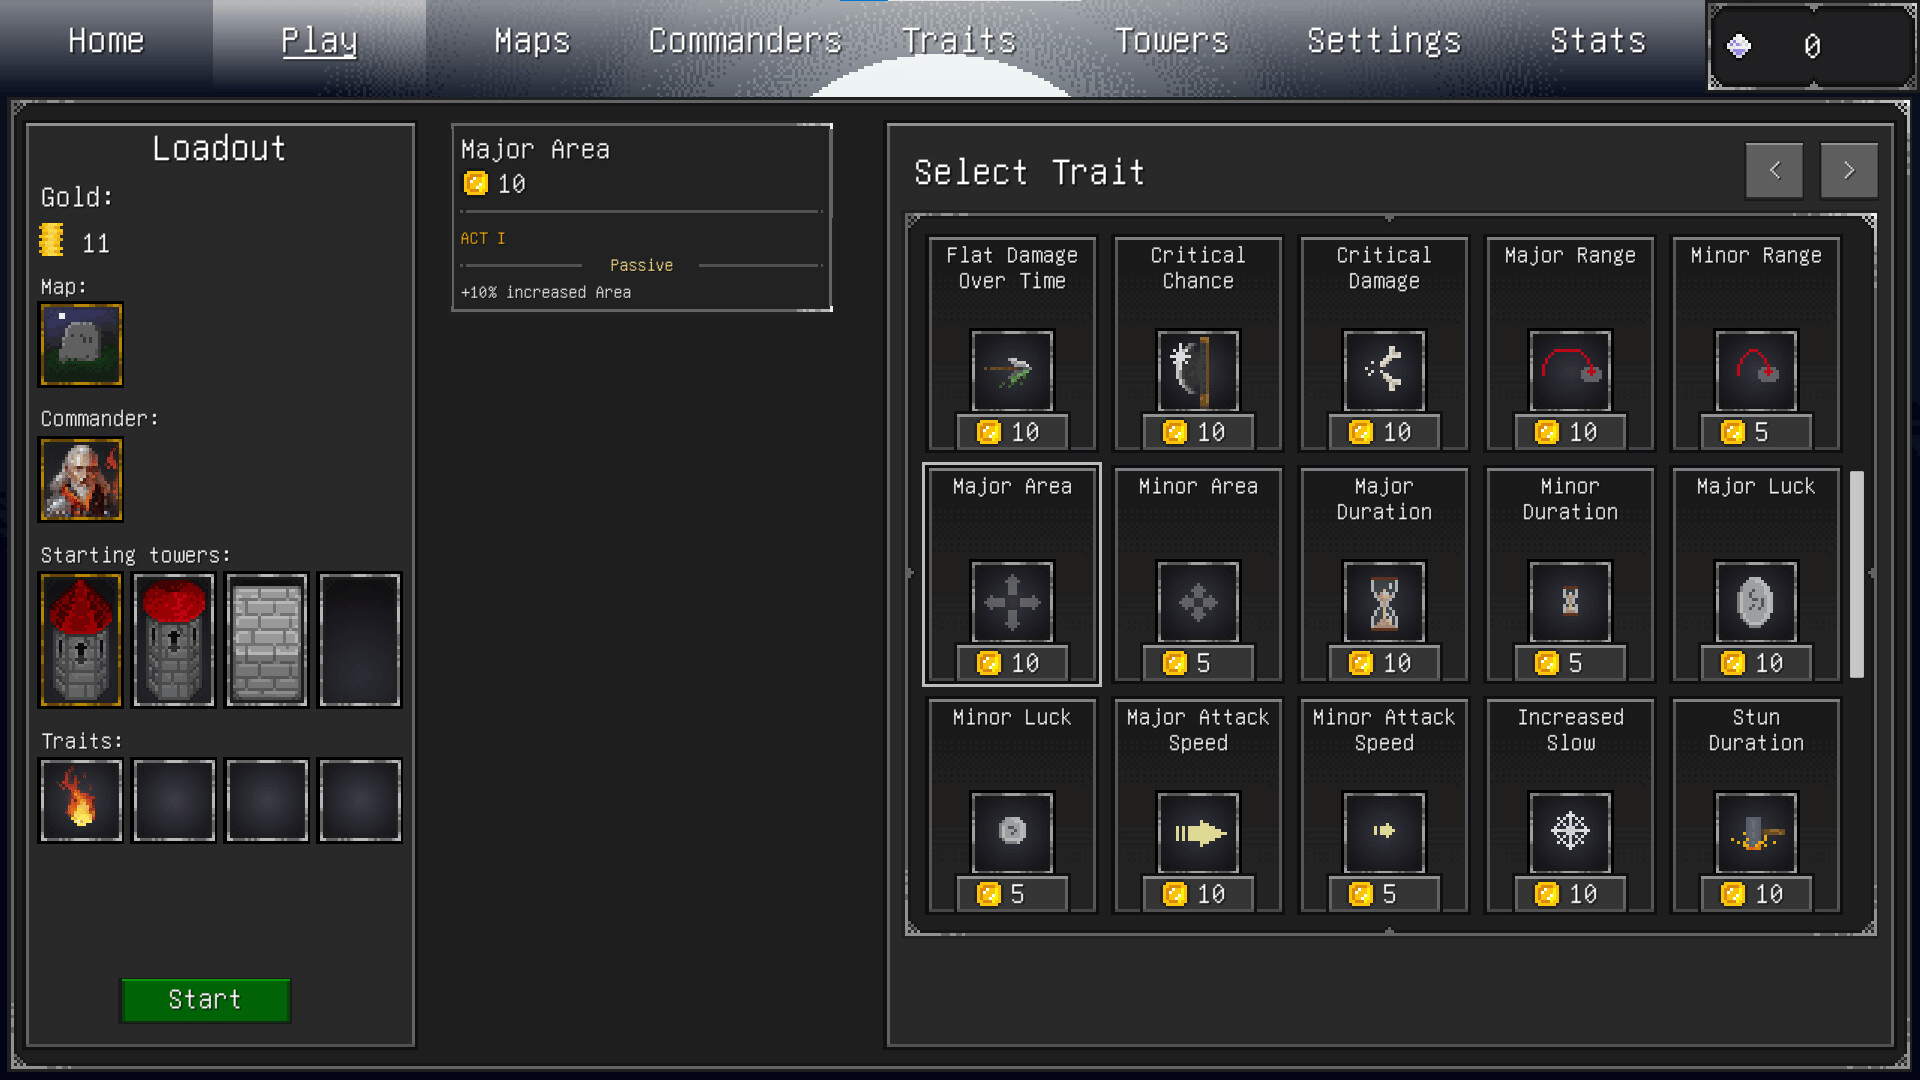Click the trait list scrollbar

click(1857, 574)
